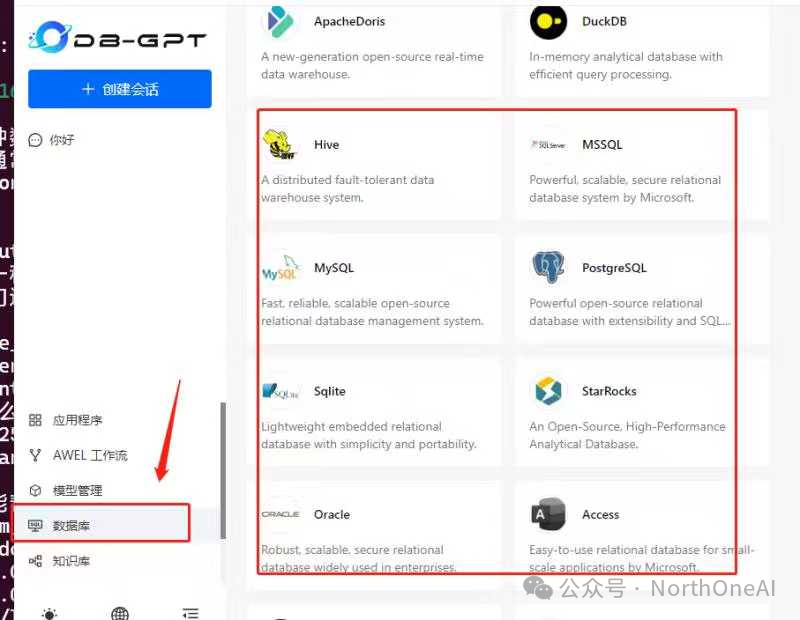Select the MSSQL card title
The height and width of the screenshot is (620, 800).
tap(603, 144)
